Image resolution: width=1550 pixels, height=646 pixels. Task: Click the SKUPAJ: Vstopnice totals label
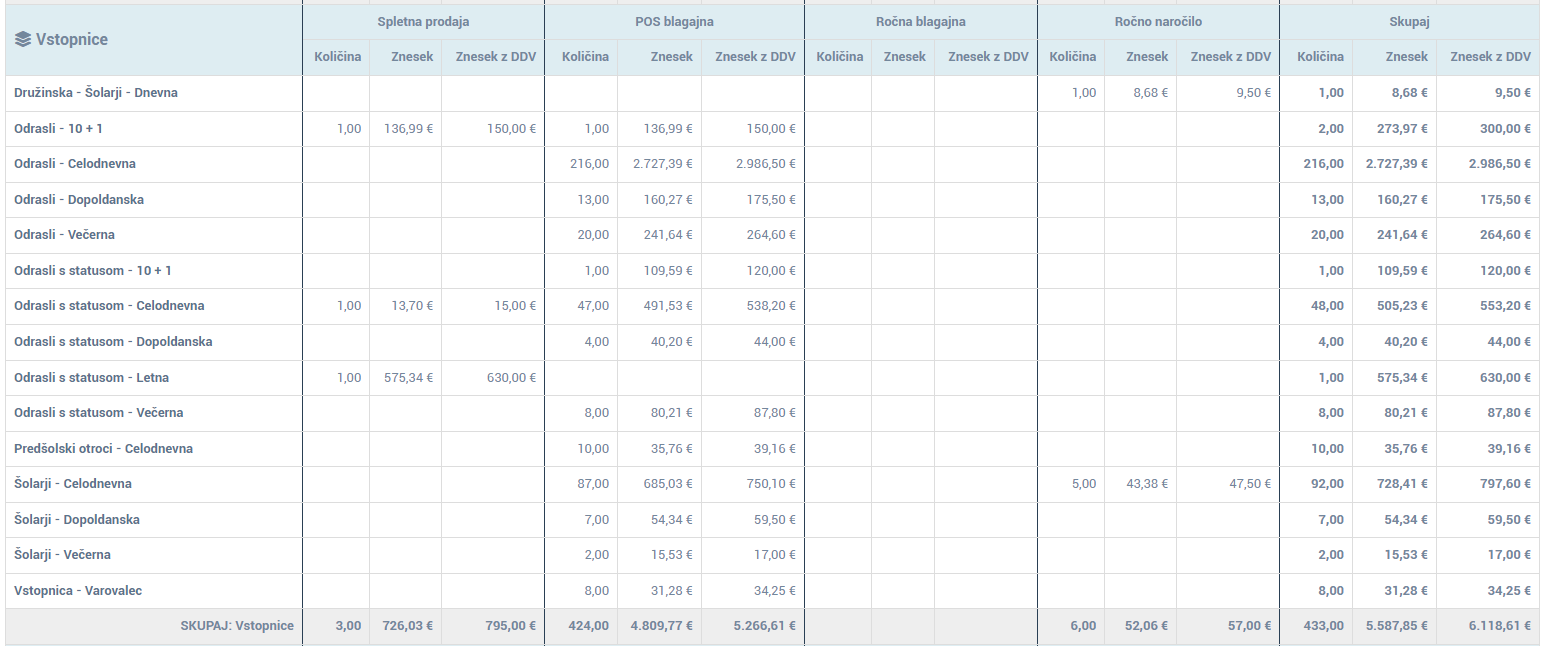(x=237, y=626)
